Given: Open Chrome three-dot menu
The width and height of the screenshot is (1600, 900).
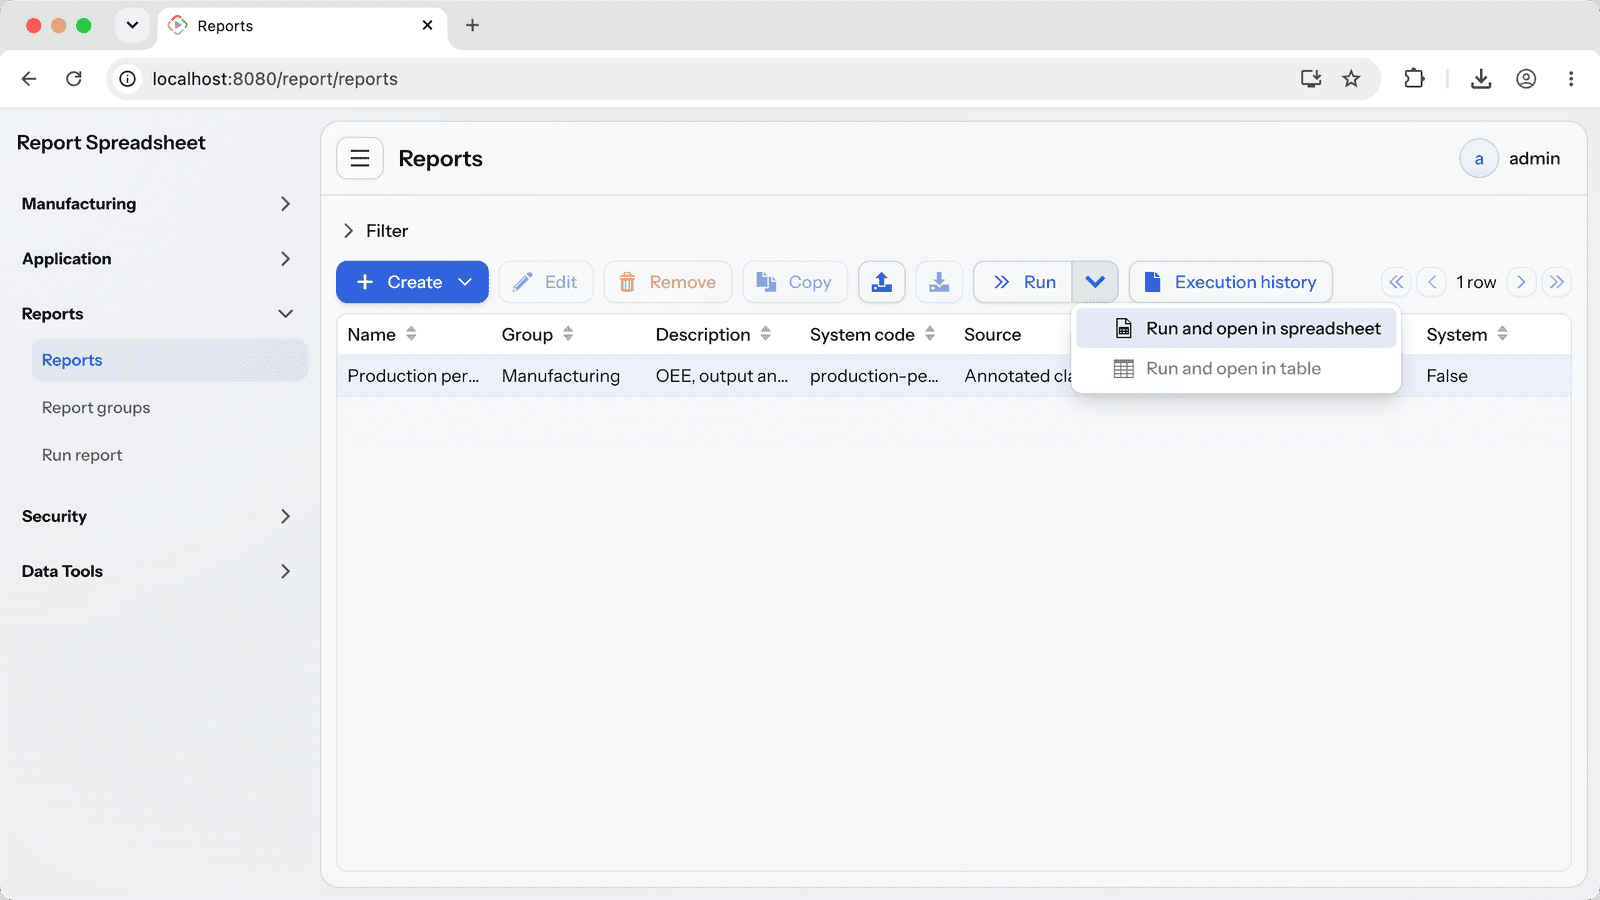Looking at the screenshot, I should coord(1571,79).
